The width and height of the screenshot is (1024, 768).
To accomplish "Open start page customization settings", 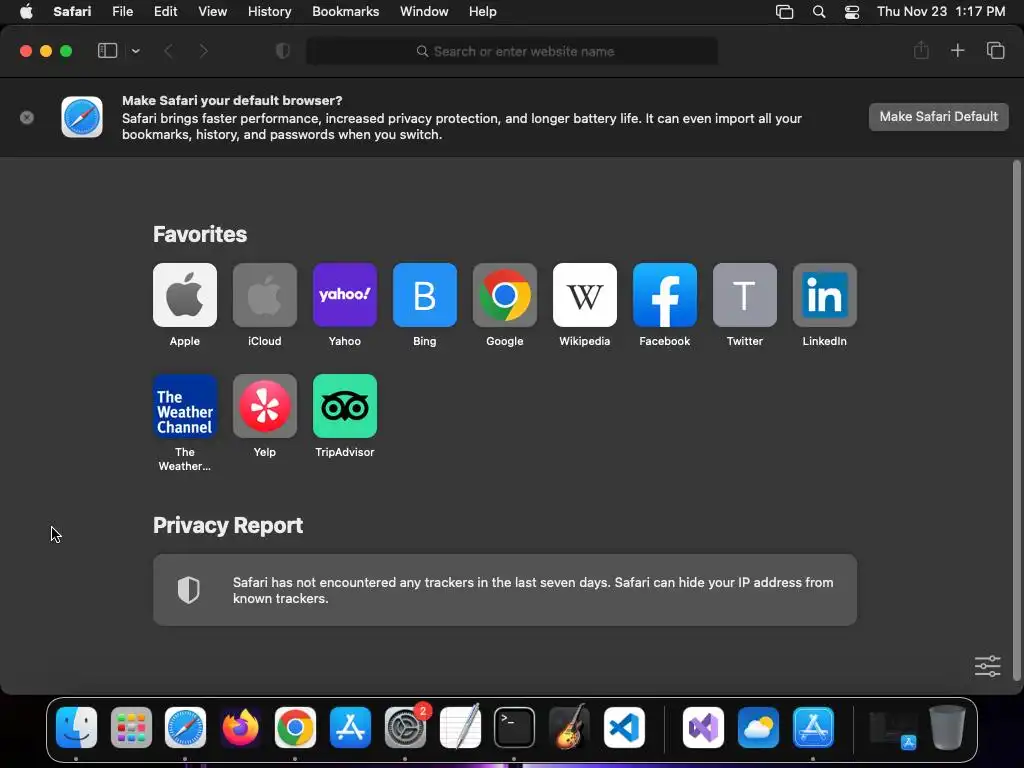I will coord(987,666).
